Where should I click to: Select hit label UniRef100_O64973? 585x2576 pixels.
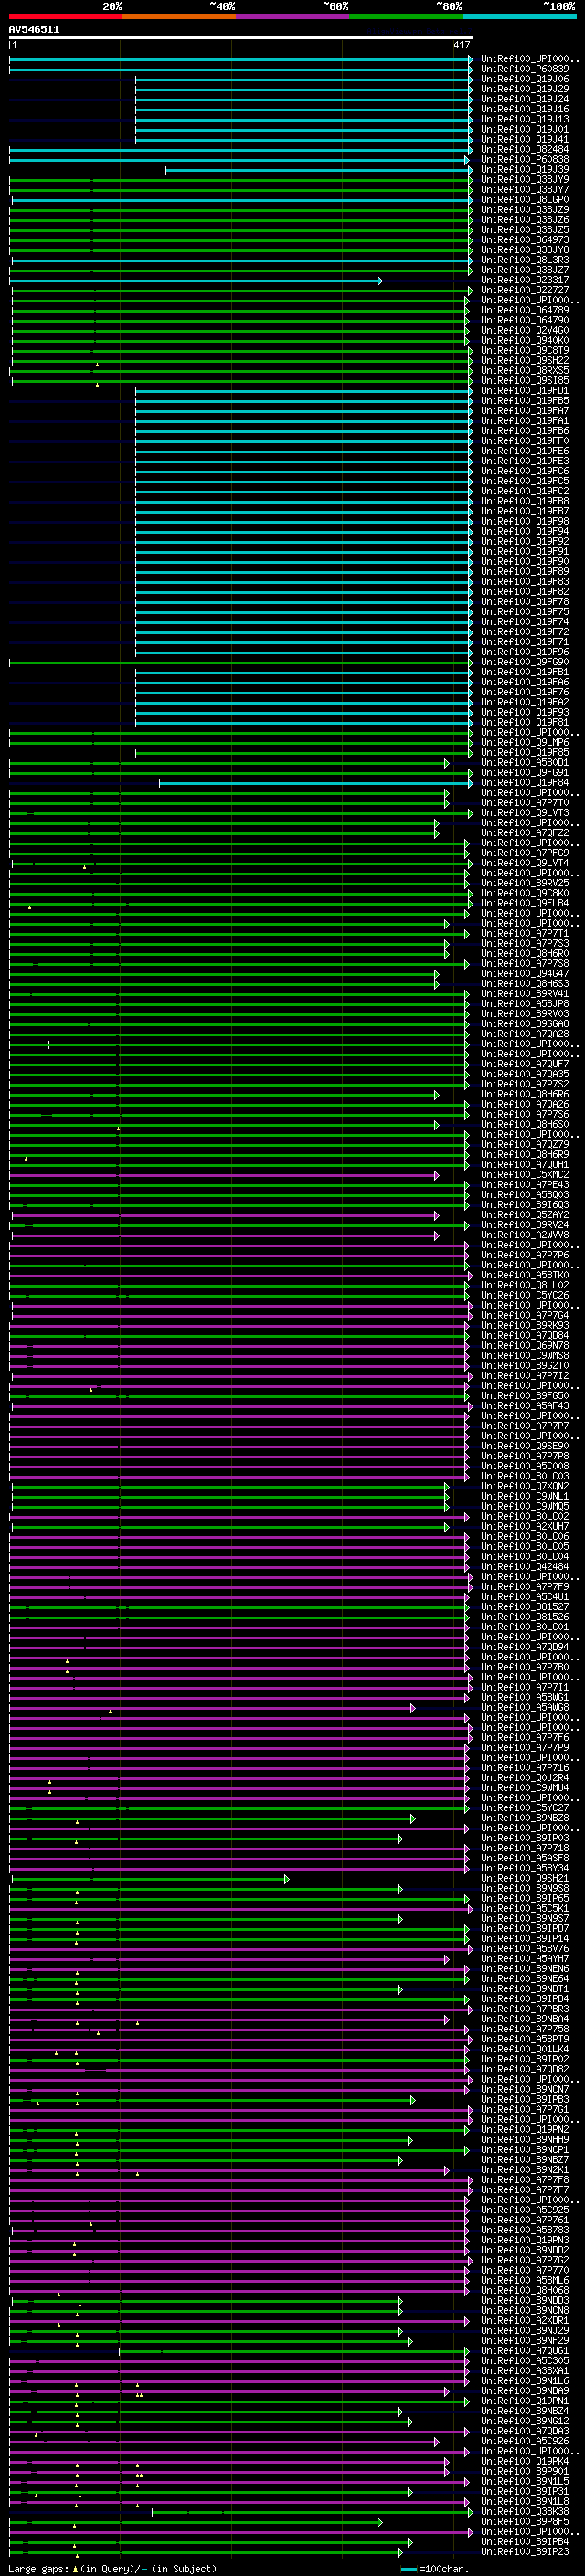tap(525, 240)
